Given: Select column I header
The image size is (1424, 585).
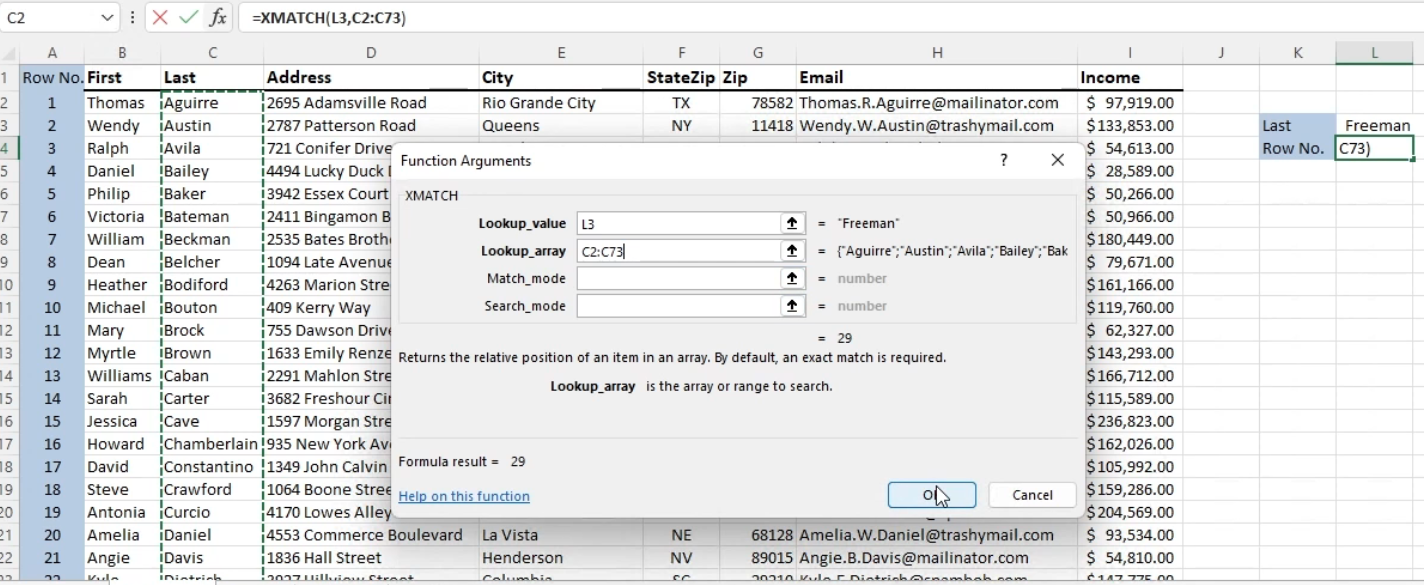Looking at the screenshot, I should point(1130,53).
